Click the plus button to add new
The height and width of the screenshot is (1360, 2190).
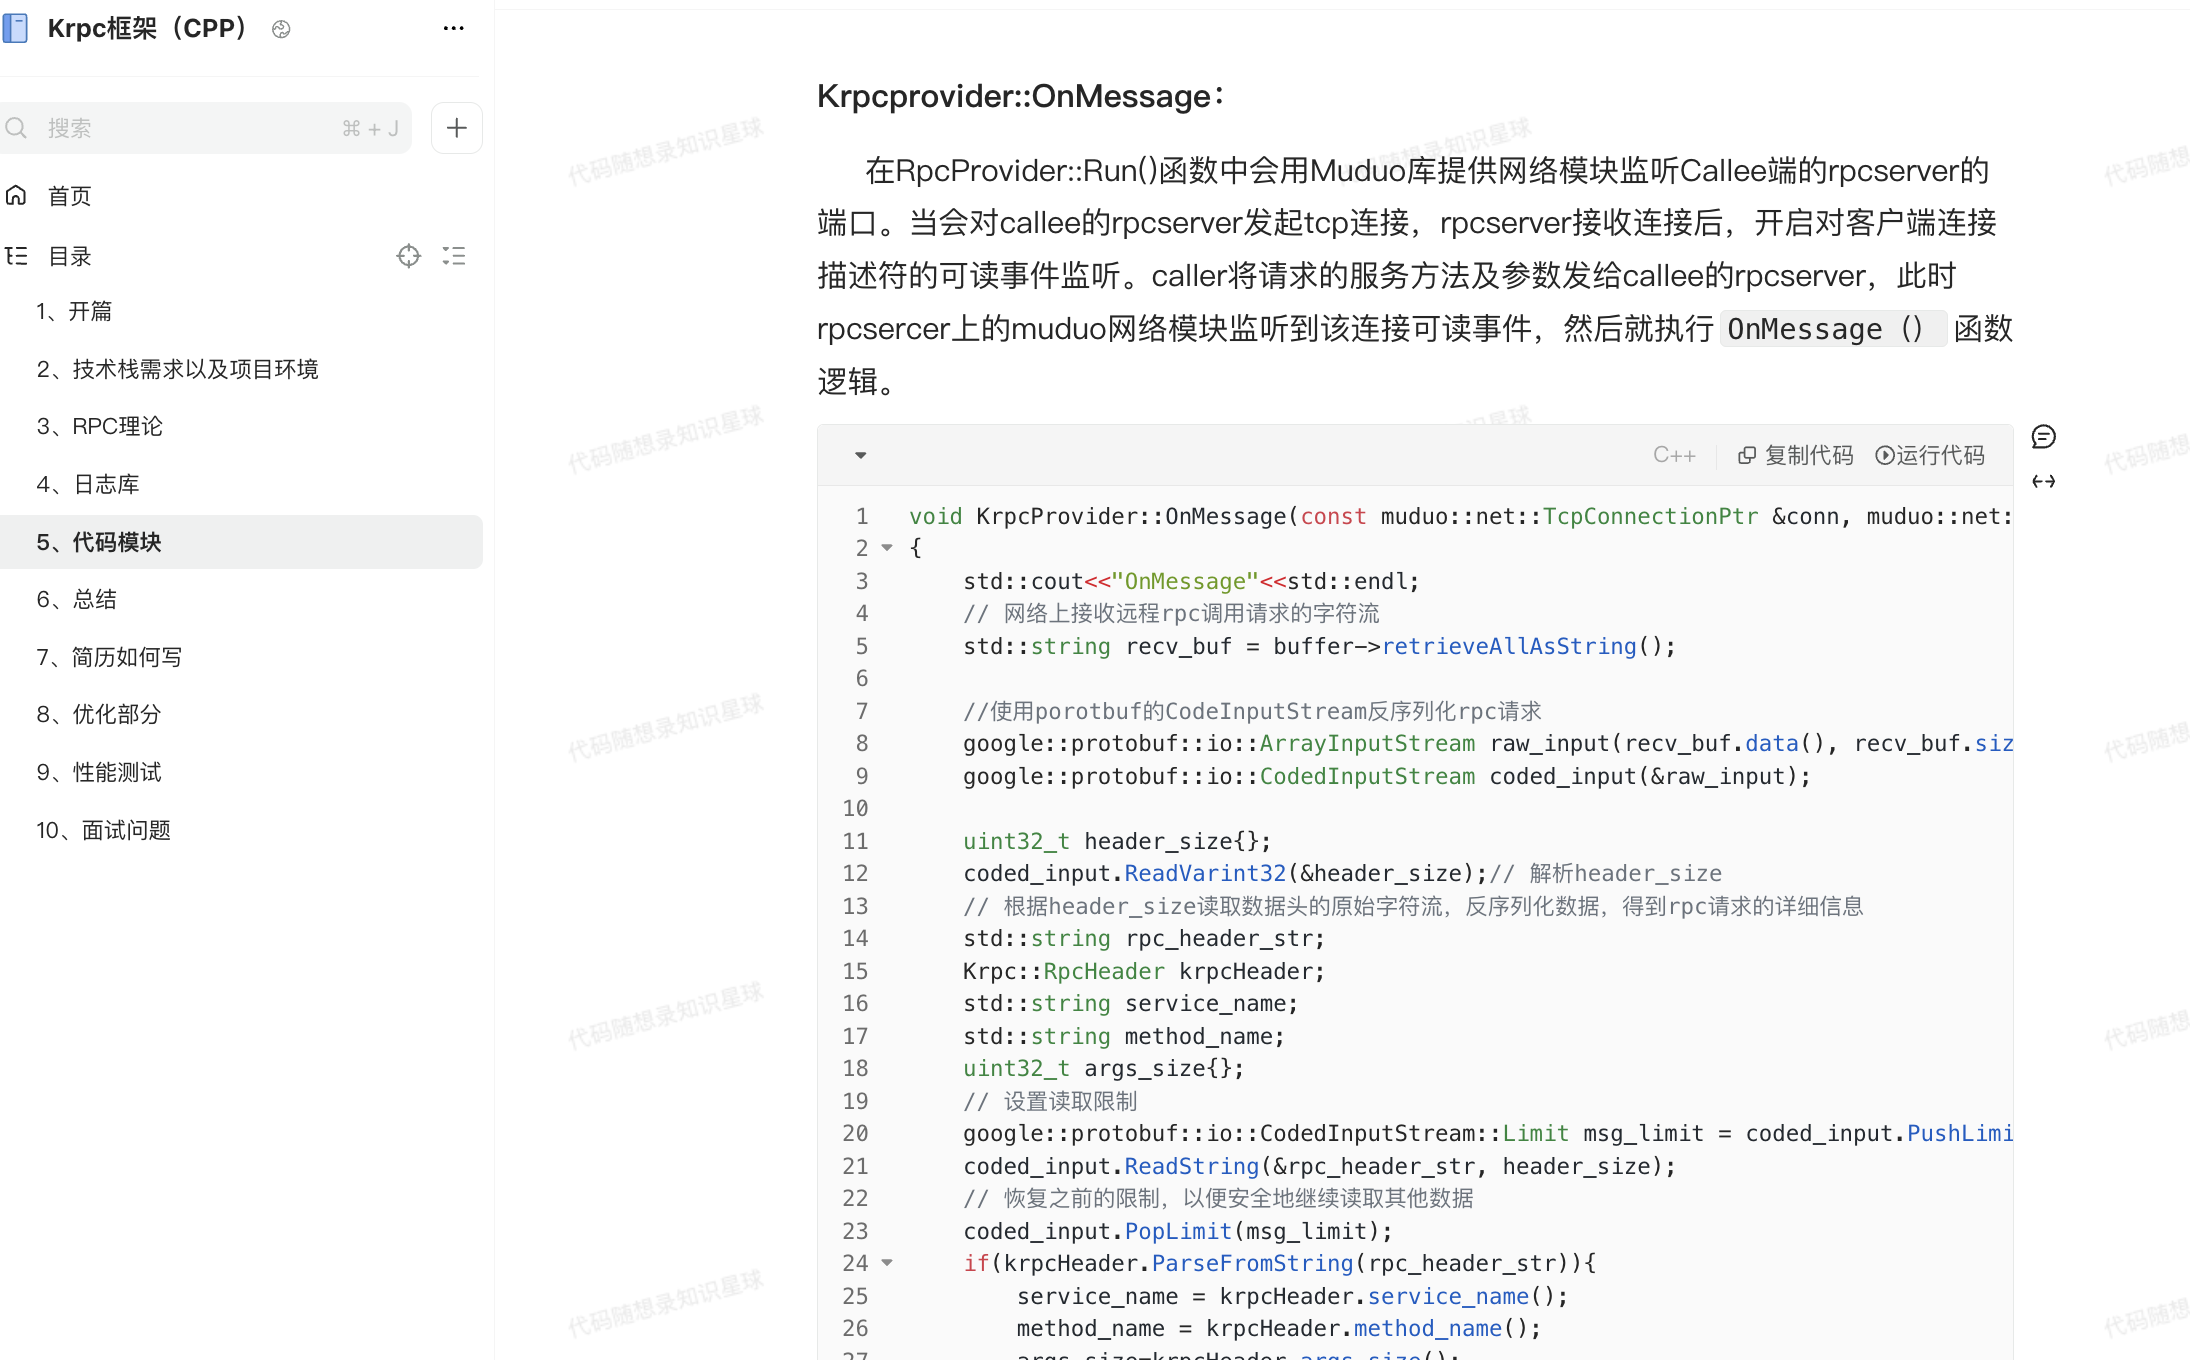point(456,128)
